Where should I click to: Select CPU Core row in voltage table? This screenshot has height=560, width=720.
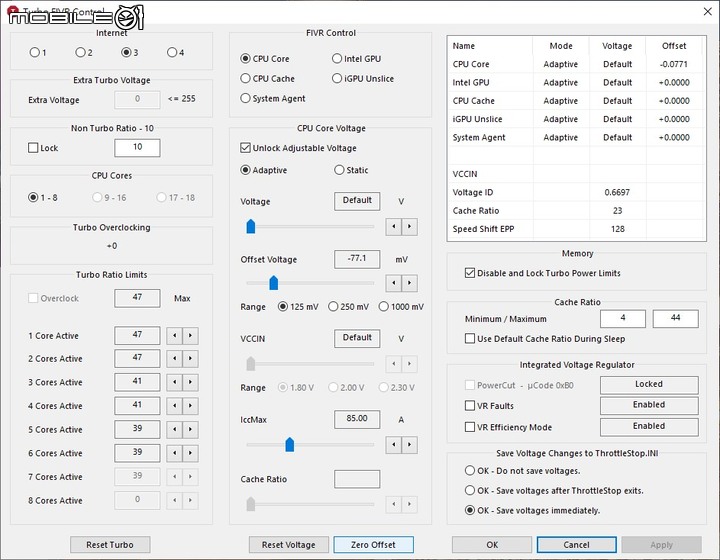point(576,64)
